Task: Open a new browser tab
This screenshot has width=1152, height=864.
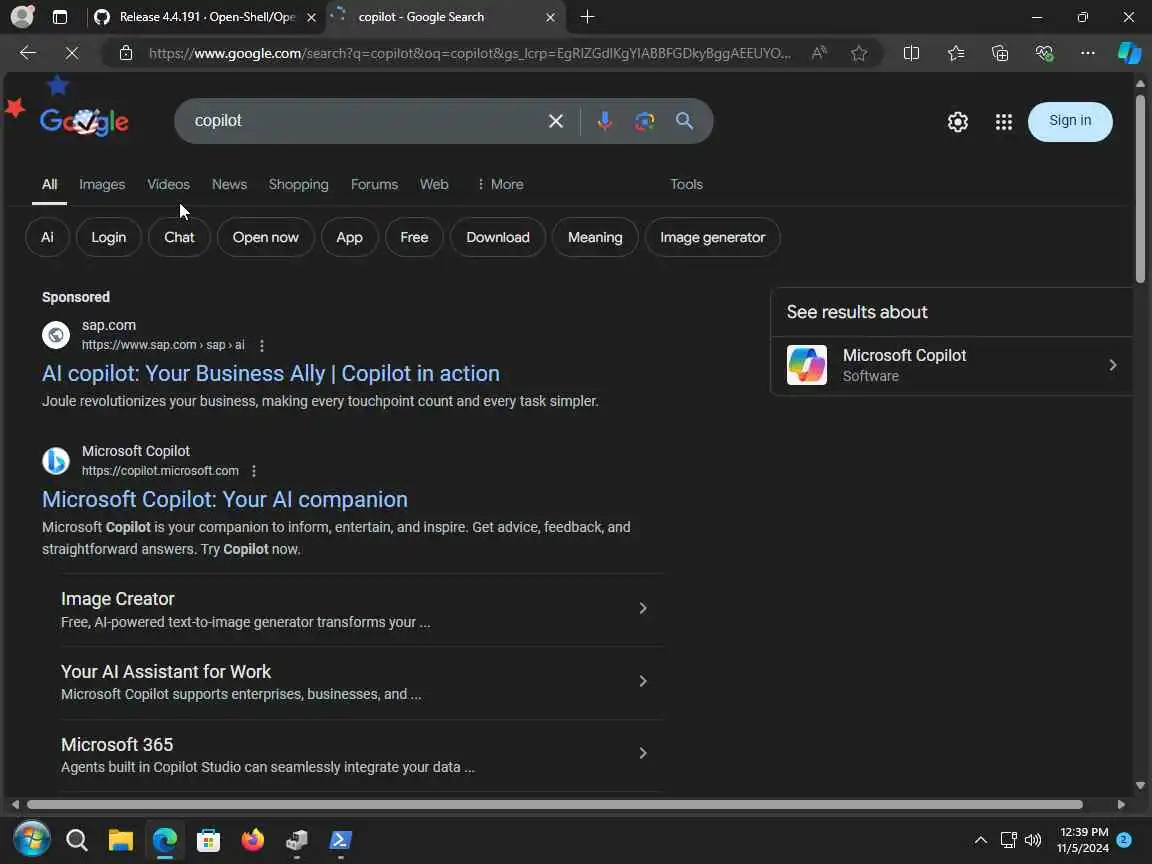Action: click(x=587, y=17)
